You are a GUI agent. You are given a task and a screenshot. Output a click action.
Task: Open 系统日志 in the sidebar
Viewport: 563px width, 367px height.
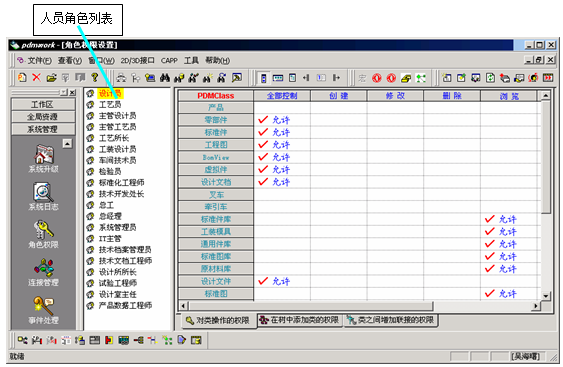click(43, 196)
